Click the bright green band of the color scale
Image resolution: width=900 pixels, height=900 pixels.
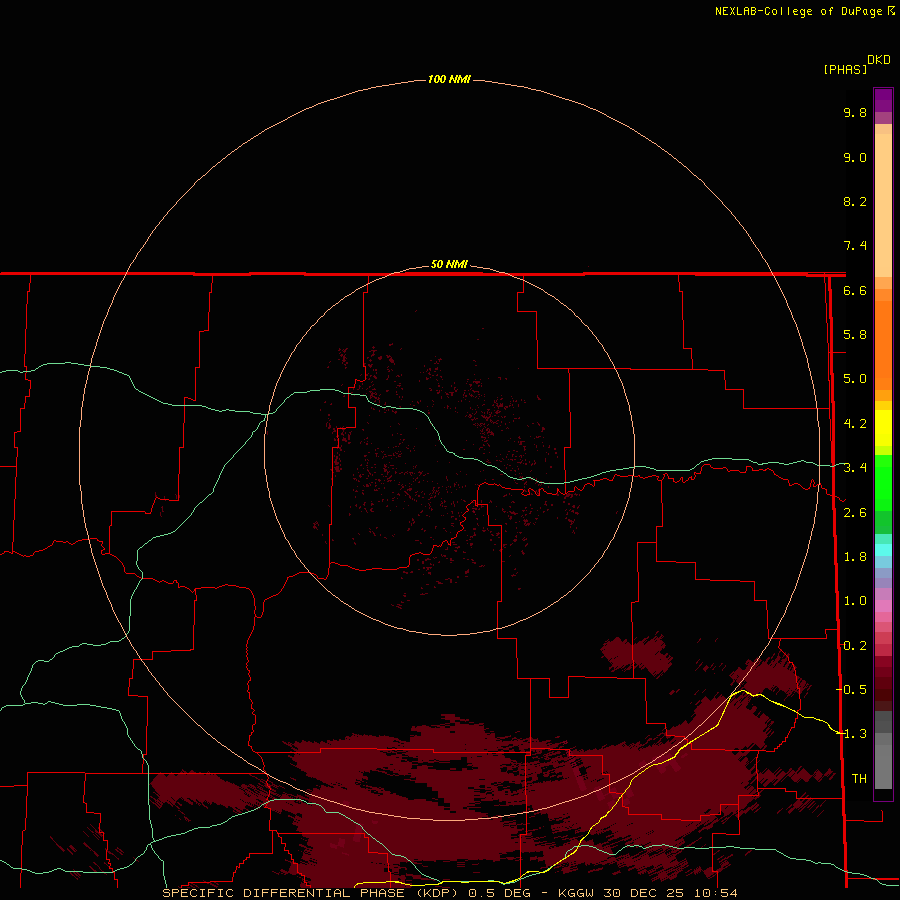[883, 483]
